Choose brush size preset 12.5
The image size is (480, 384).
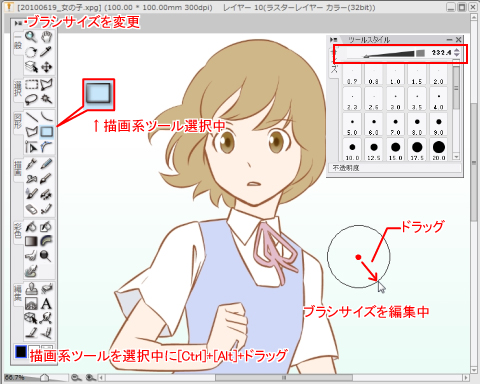coord(374,150)
